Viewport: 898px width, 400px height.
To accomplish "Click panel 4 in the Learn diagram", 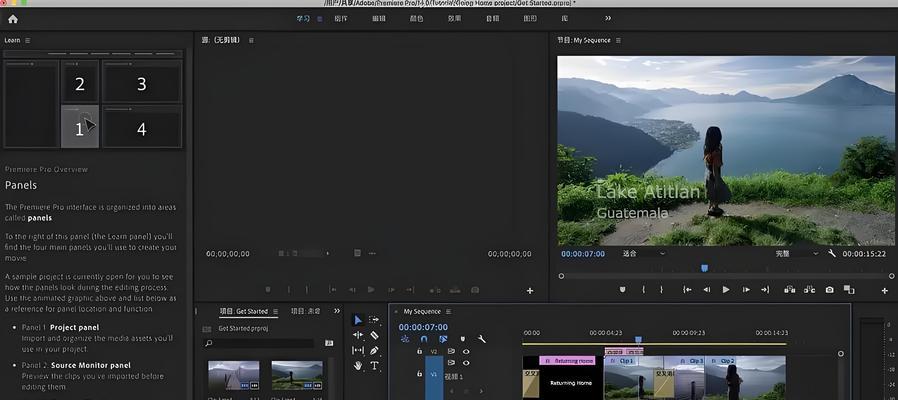I will click(141, 127).
